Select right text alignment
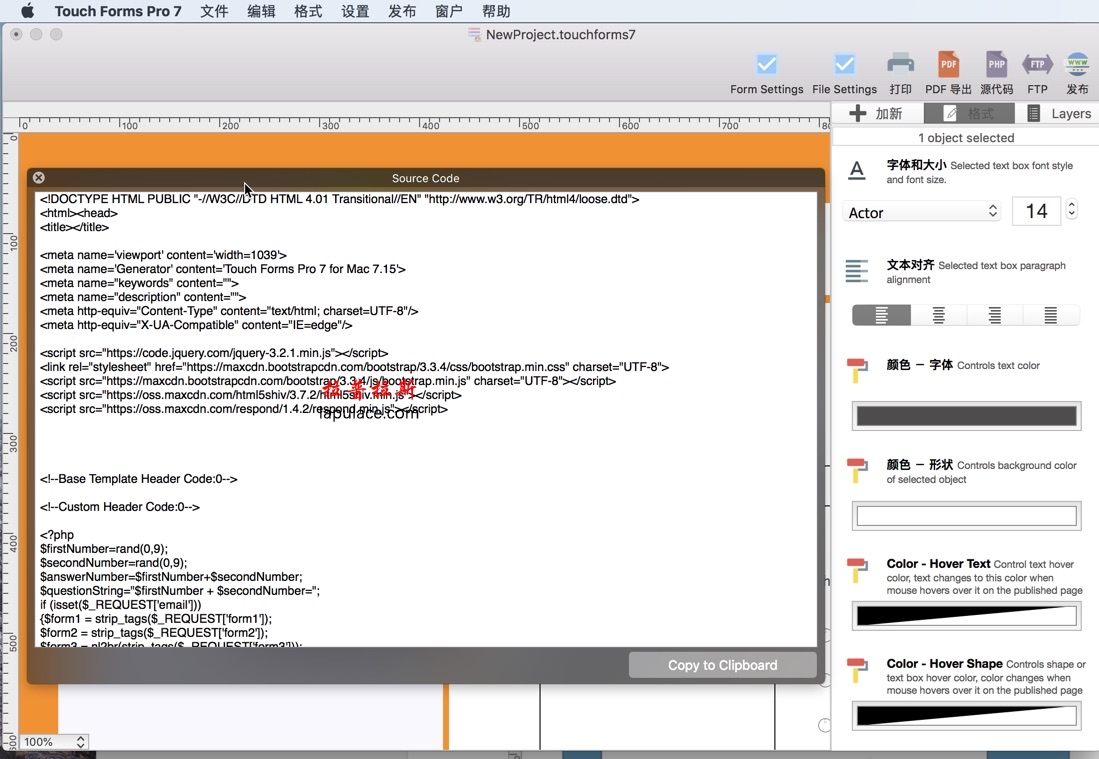 point(995,315)
